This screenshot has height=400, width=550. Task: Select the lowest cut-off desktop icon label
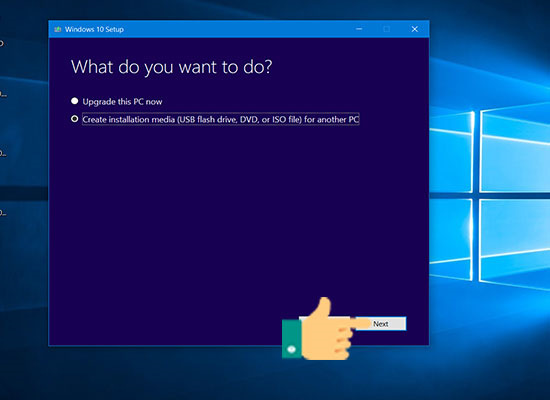[3, 213]
